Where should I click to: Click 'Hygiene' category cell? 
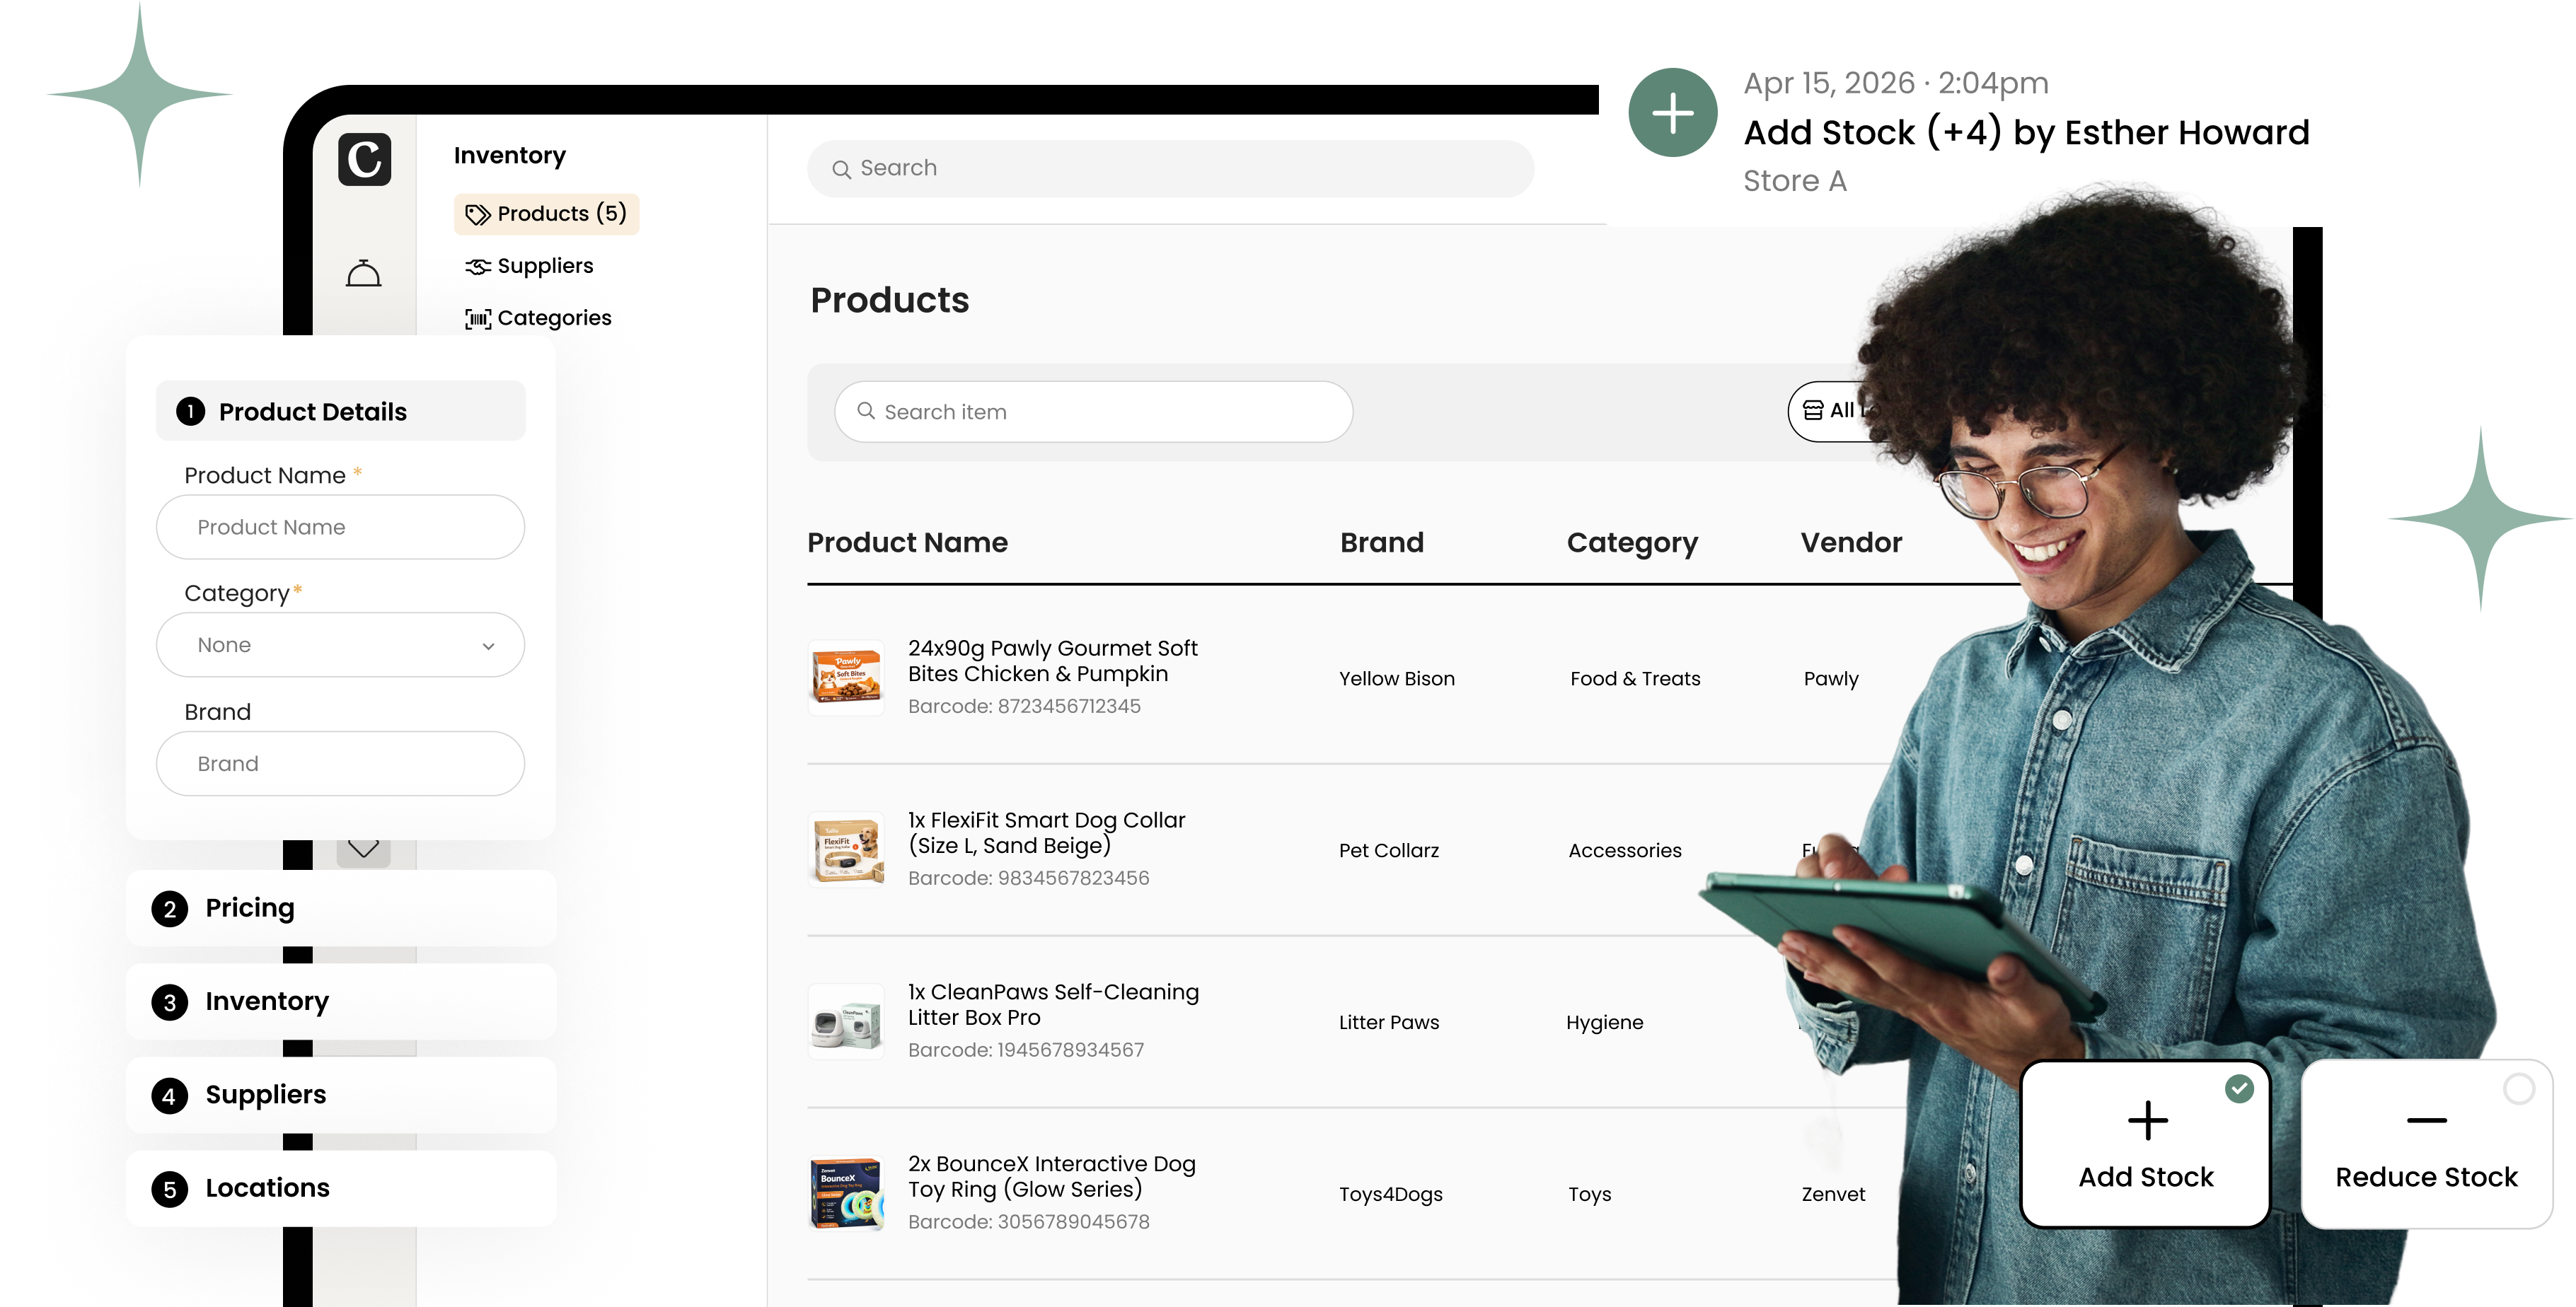[x=1604, y=1023]
